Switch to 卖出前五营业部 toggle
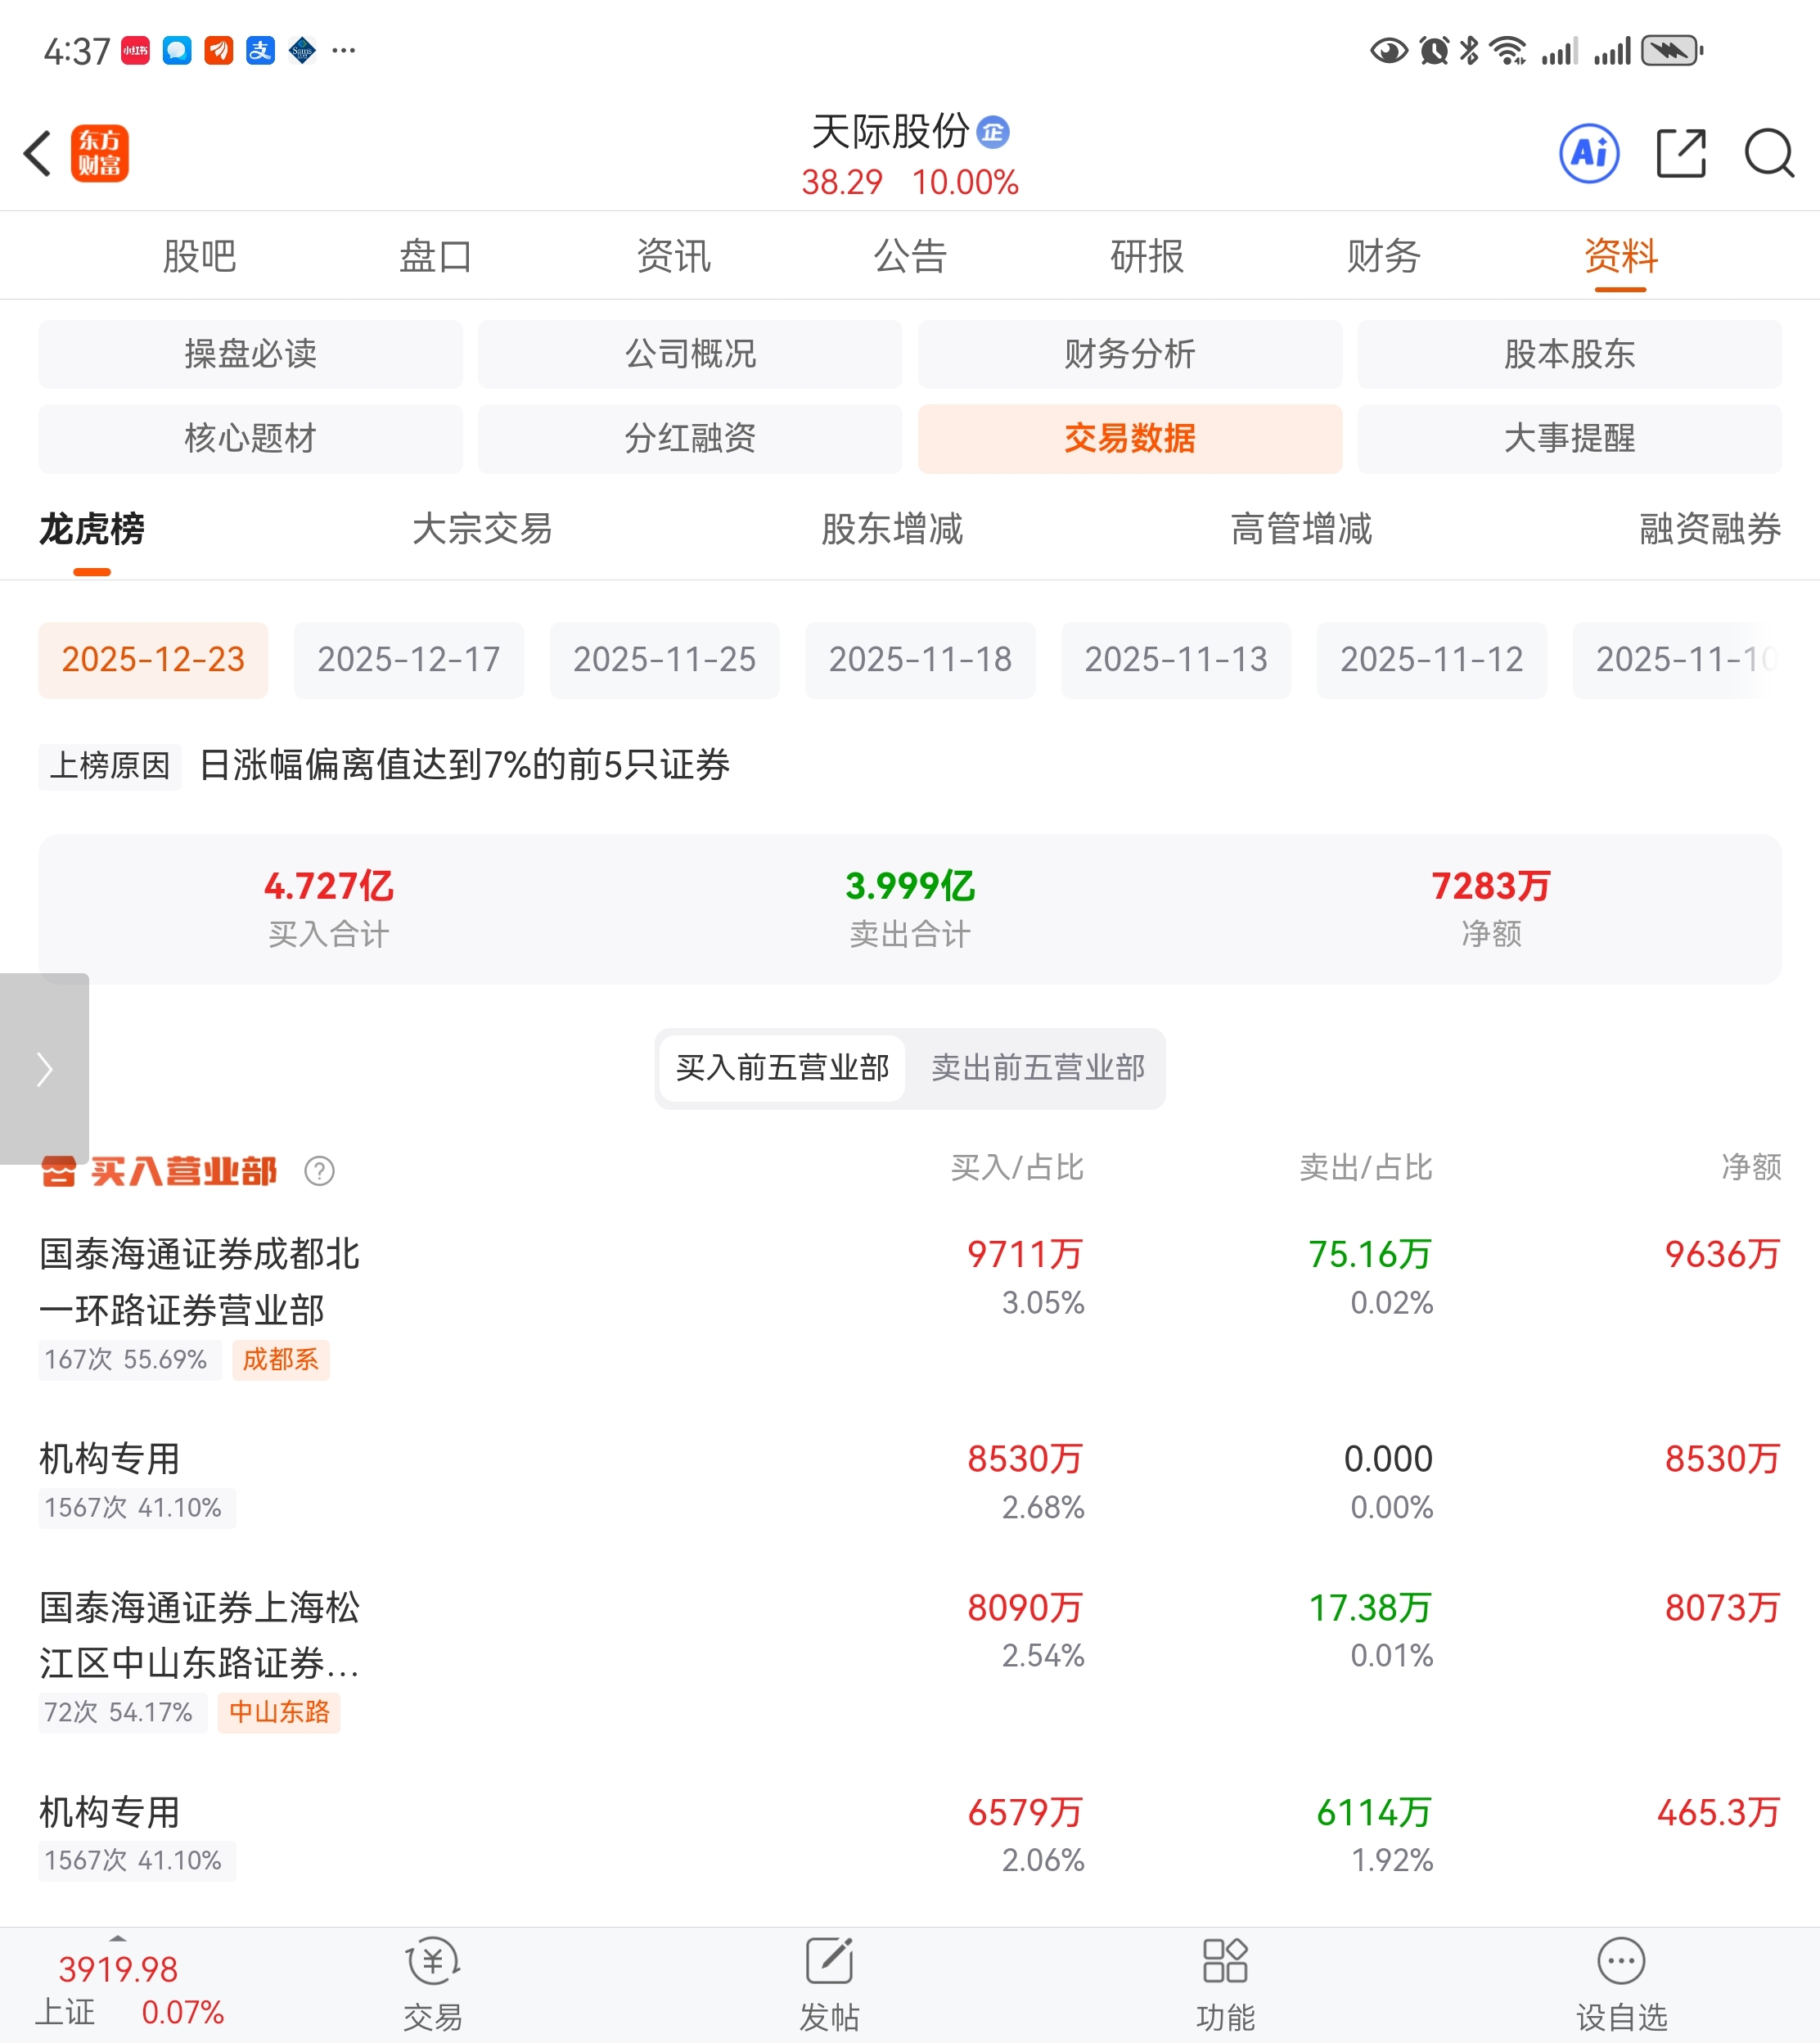Image resolution: width=1820 pixels, height=2043 pixels. tap(1037, 1068)
